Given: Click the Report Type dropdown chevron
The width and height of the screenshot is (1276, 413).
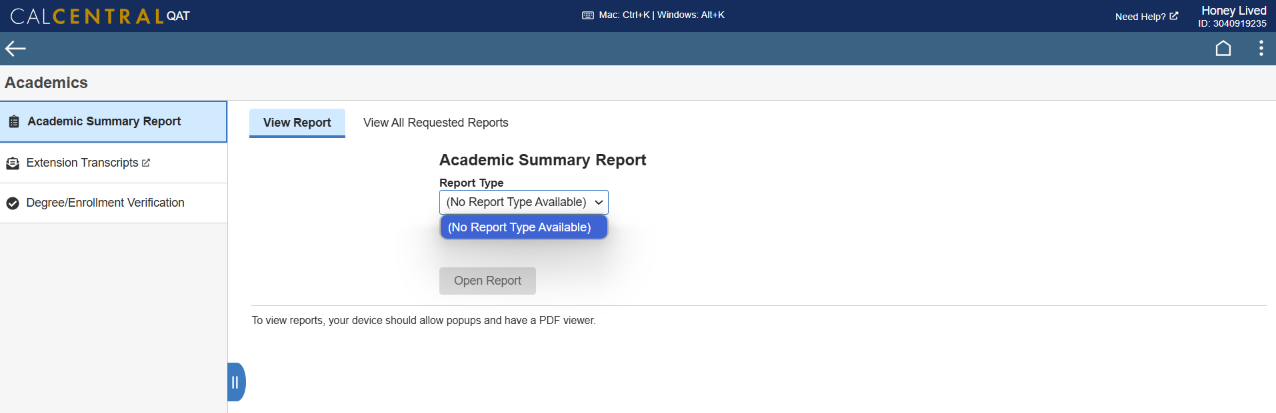Looking at the screenshot, I should click(599, 202).
